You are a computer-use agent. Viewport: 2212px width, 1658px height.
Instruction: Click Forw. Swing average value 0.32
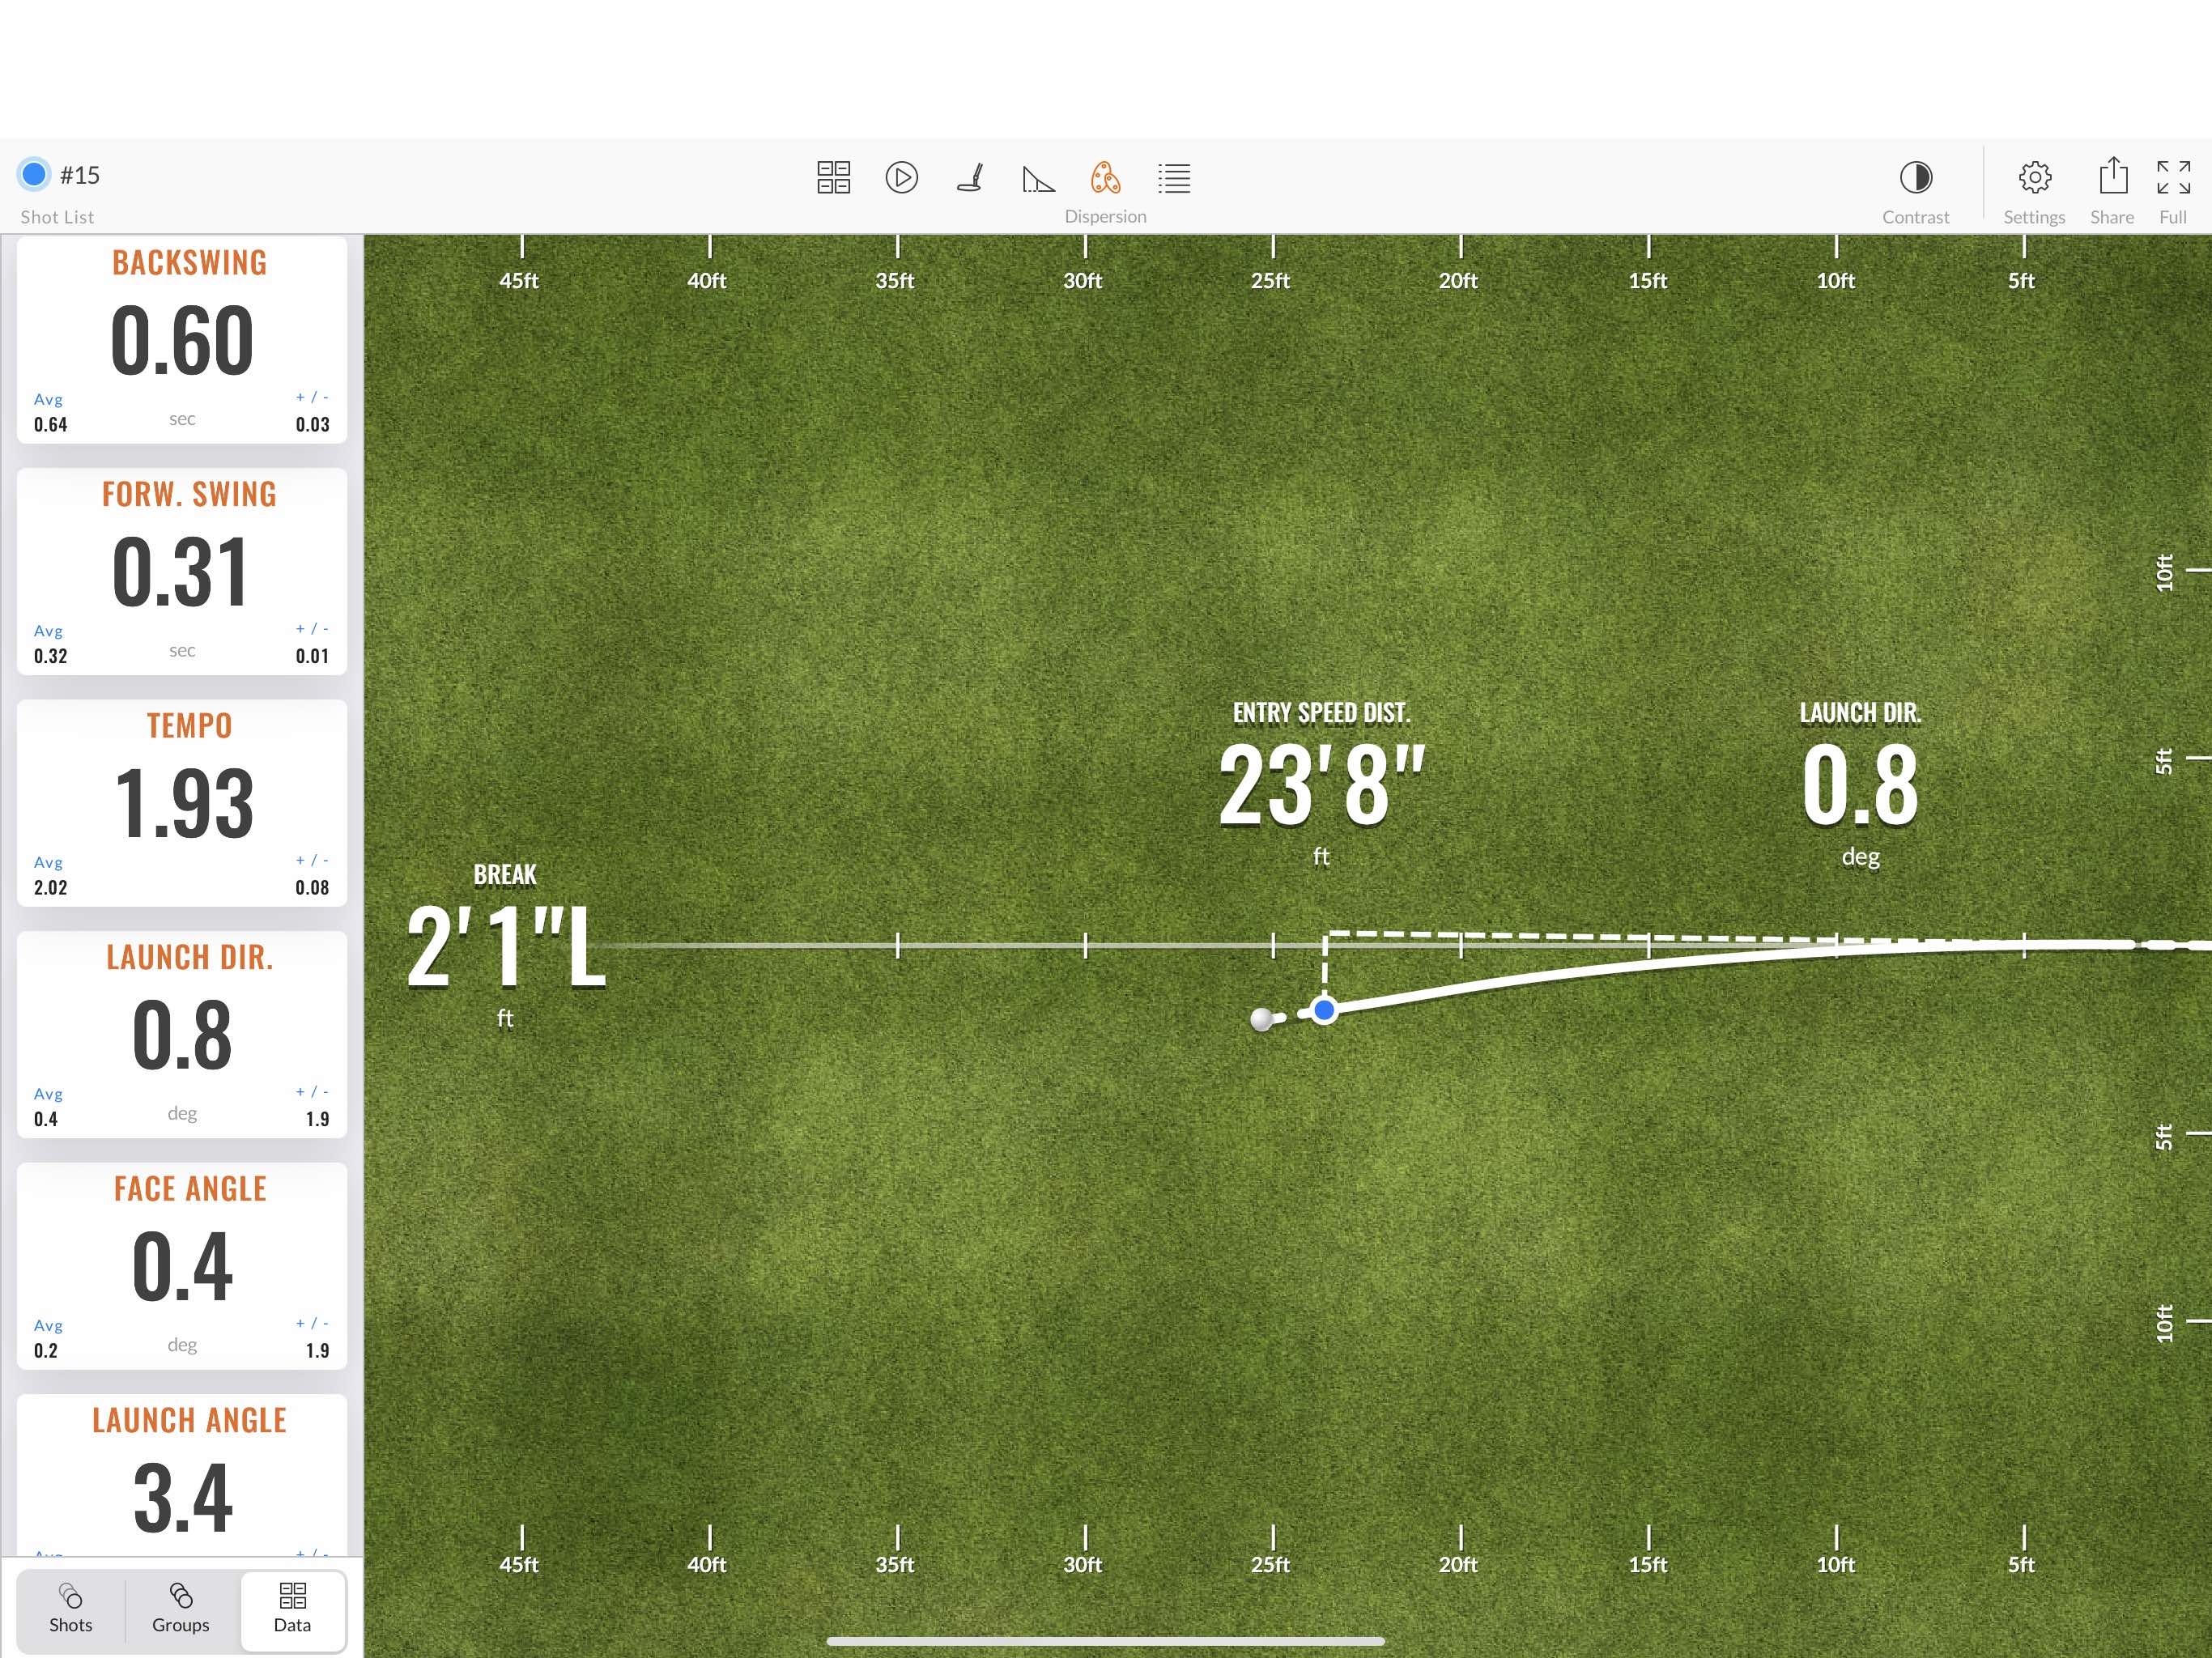(x=50, y=657)
